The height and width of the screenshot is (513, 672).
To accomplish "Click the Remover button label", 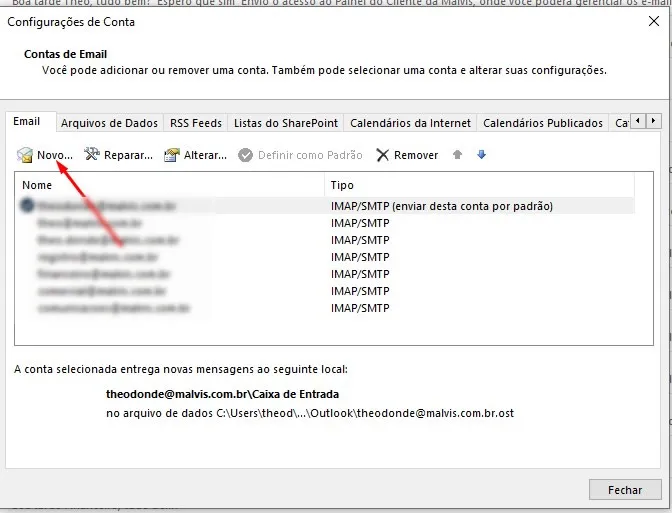I will coord(416,155).
